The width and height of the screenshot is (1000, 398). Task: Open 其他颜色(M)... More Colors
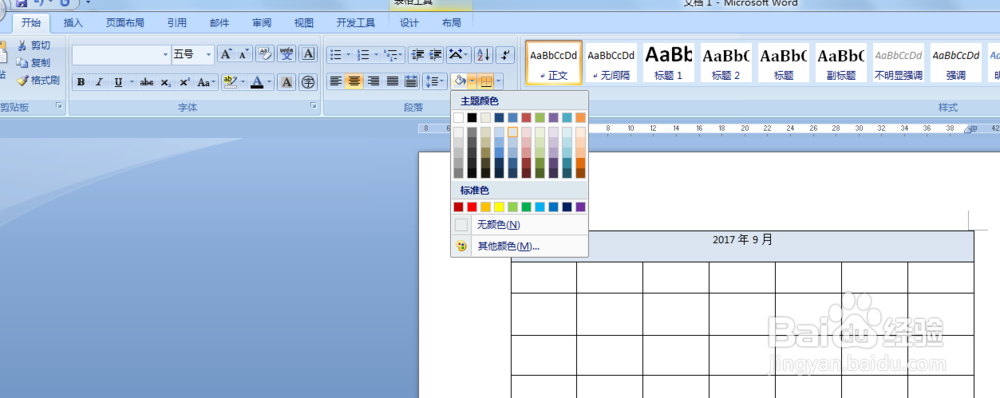coord(519,246)
